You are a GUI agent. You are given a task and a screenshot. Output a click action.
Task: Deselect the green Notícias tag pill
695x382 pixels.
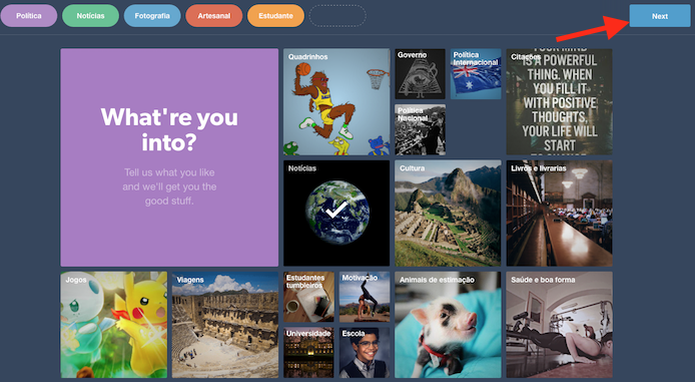pyautogui.click(x=90, y=16)
